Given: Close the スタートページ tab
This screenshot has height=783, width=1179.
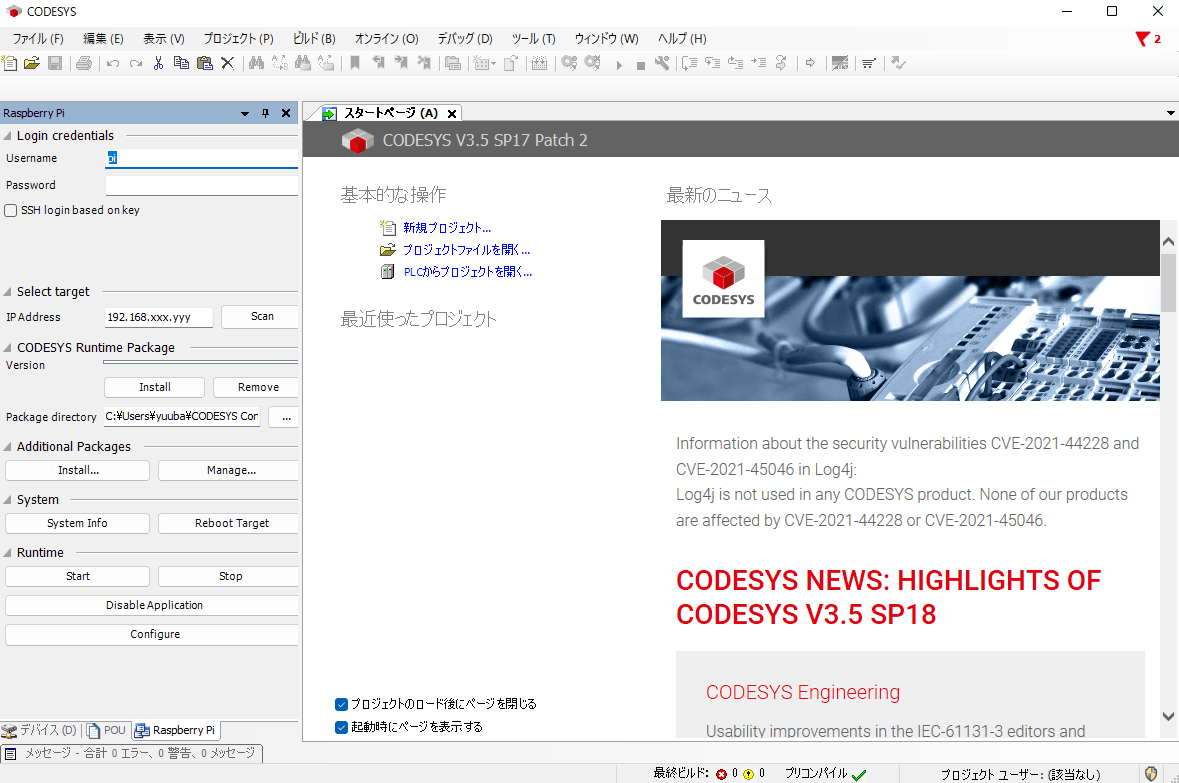Looking at the screenshot, I should [x=452, y=114].
